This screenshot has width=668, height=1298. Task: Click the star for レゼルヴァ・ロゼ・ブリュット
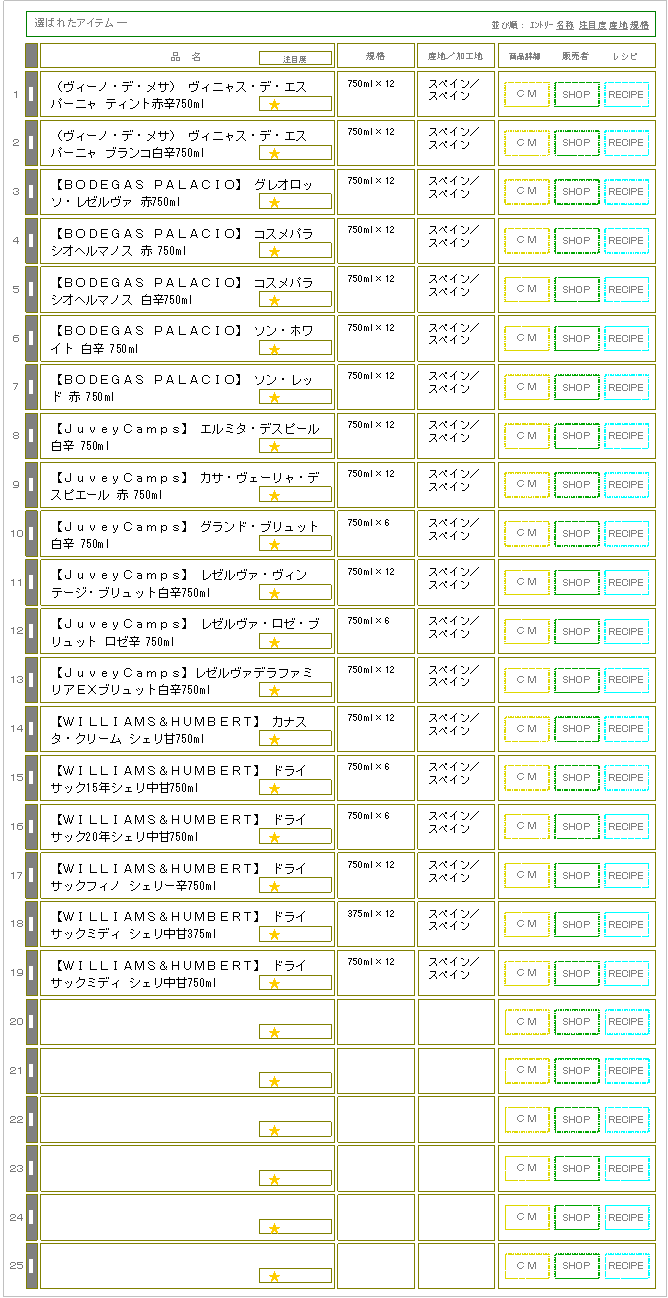pyautogui.click(x=274, y=642)
